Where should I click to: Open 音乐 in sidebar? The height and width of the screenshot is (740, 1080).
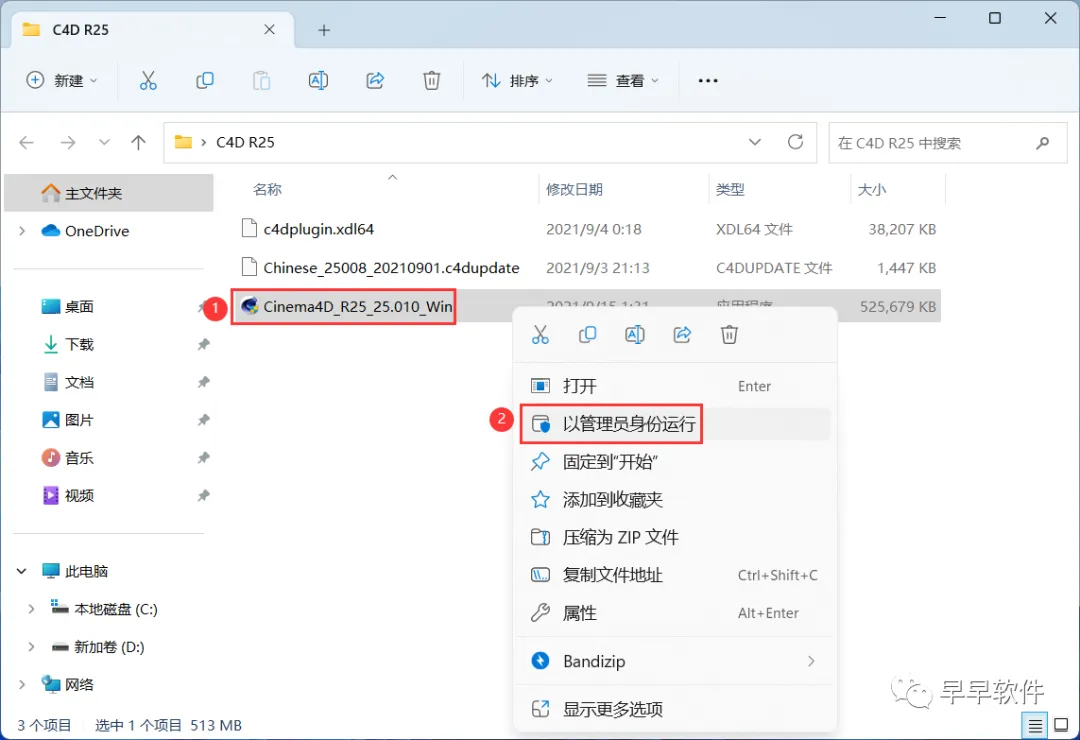tap(68, 458)
